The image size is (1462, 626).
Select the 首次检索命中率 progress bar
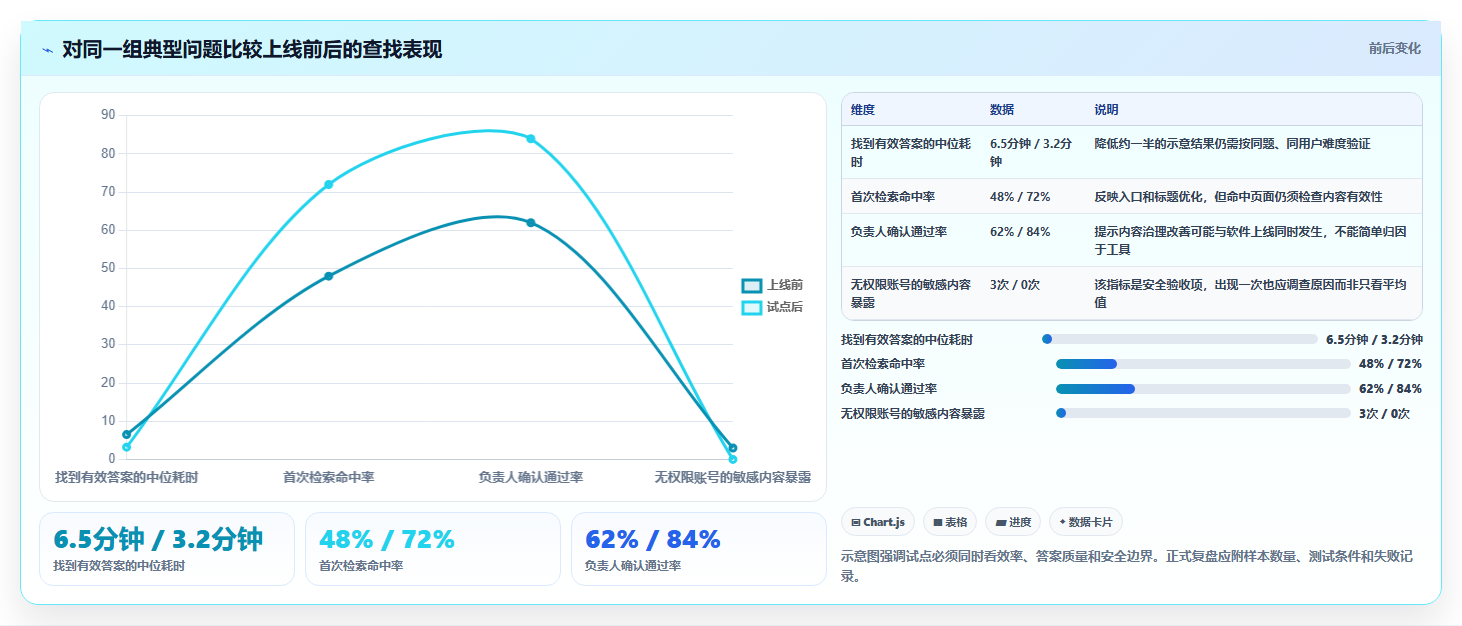[1204, 364]
